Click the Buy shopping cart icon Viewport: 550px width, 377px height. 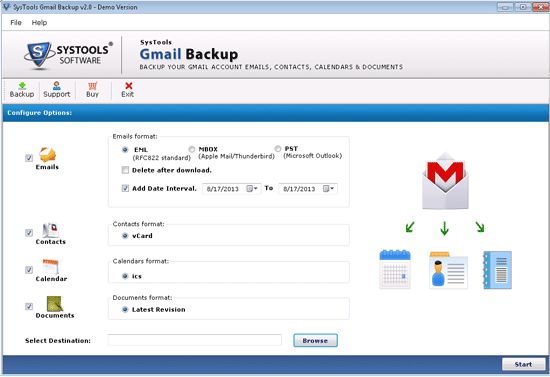(92, 86)
